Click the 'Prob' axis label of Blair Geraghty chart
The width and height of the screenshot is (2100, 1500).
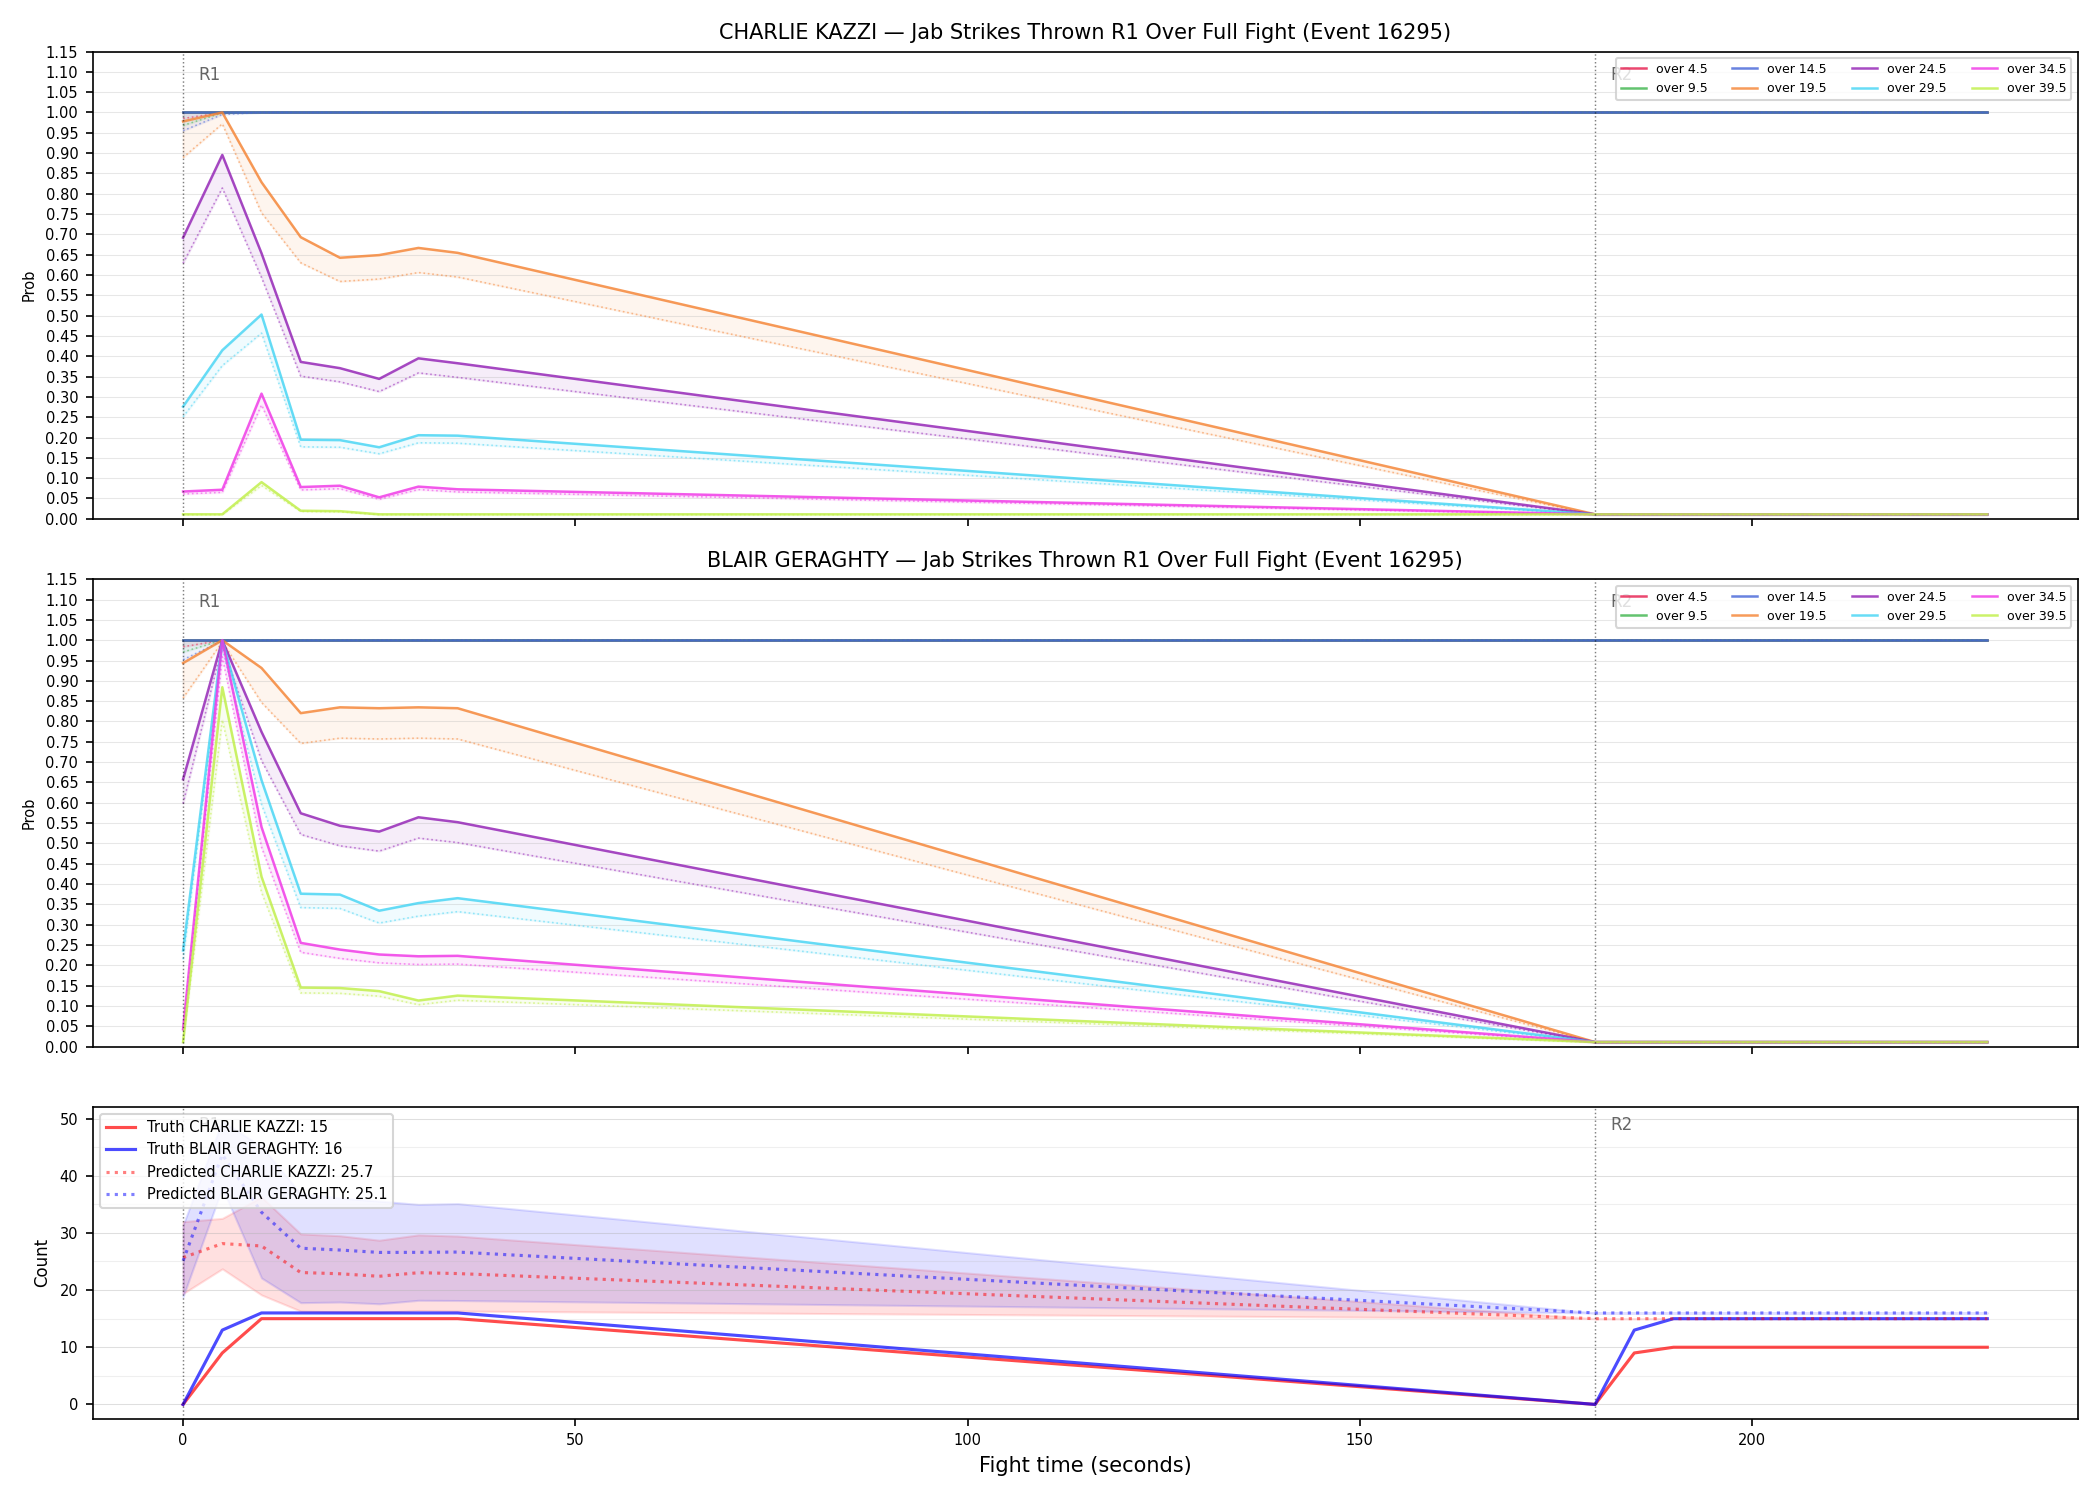[x=29, y=814]
